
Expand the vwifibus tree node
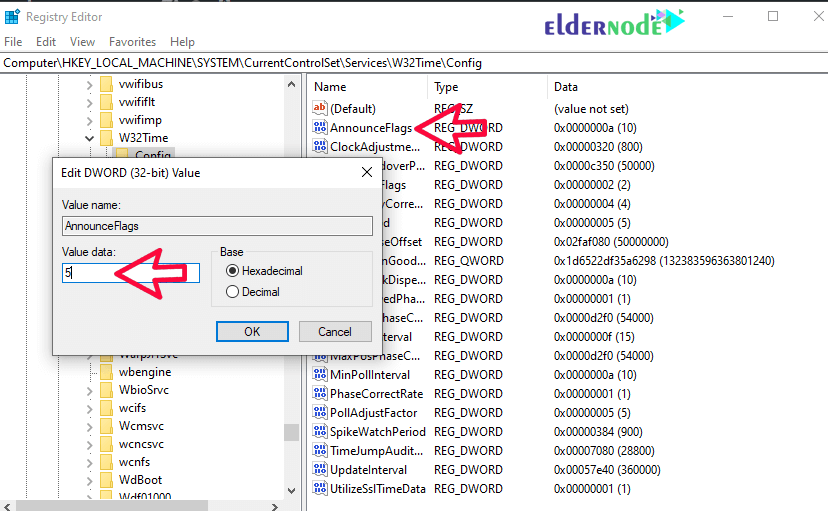[x=90, y=84]
